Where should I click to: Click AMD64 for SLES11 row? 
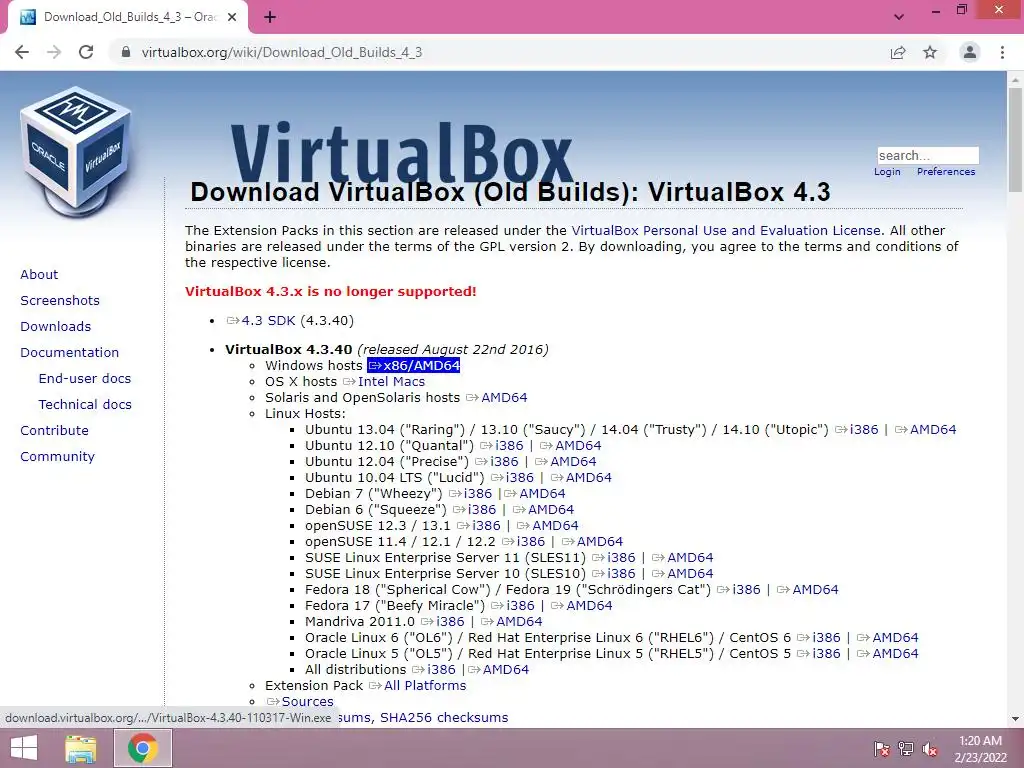tap(690, 558)
